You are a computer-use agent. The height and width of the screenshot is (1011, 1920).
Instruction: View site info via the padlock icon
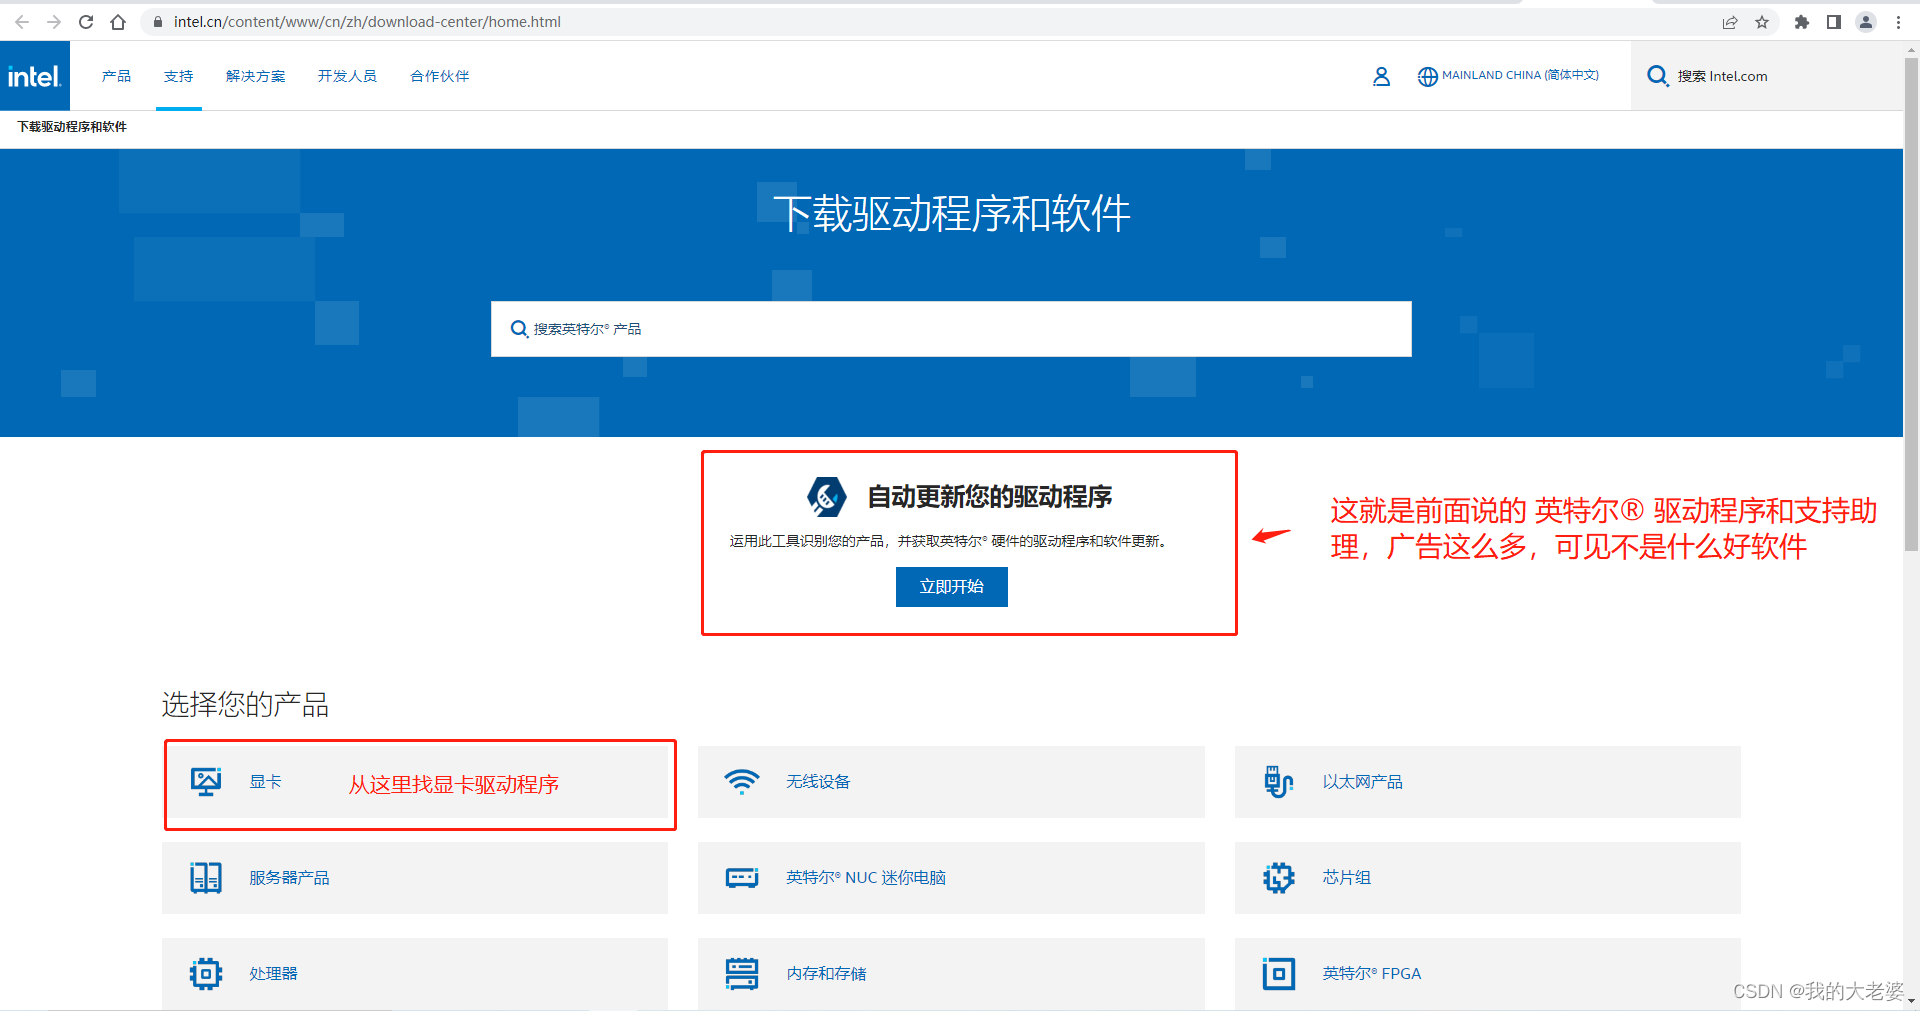[x=157, y=22]
